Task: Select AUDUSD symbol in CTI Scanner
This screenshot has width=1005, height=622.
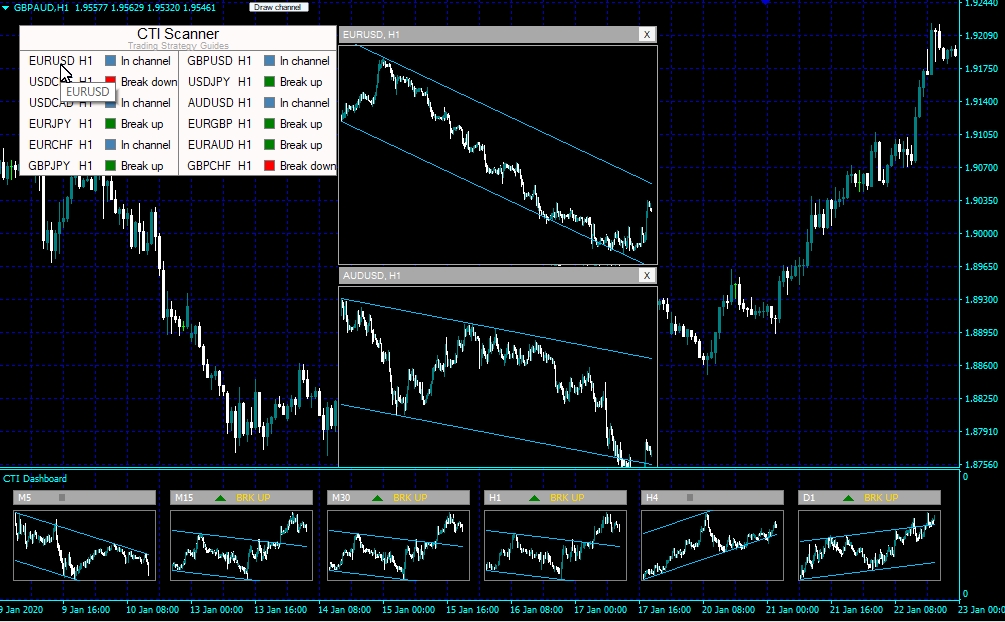Action: coord(210,103)
